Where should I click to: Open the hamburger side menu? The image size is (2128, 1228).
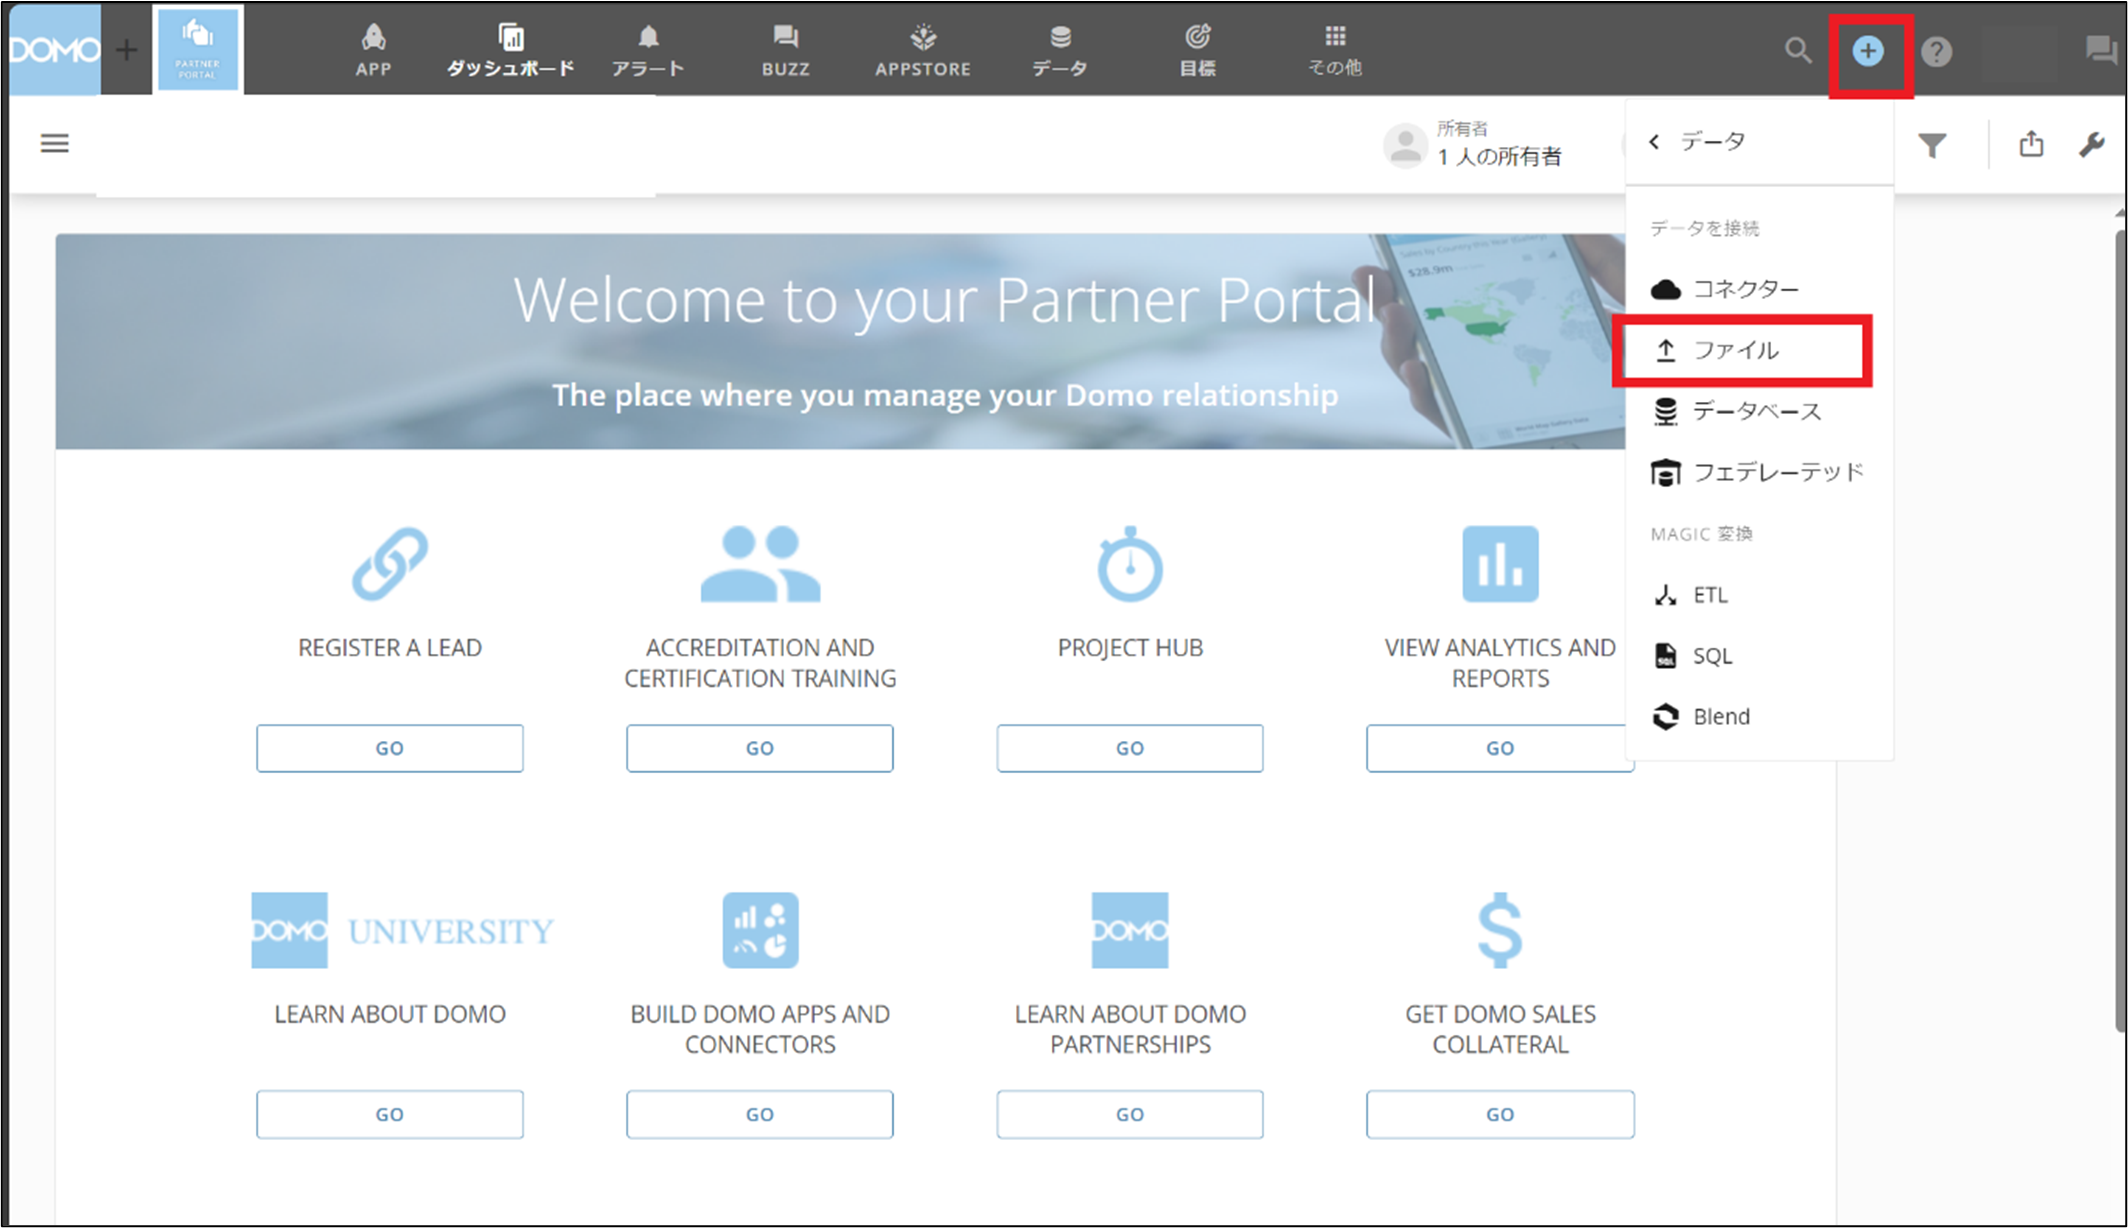(55, 144)
